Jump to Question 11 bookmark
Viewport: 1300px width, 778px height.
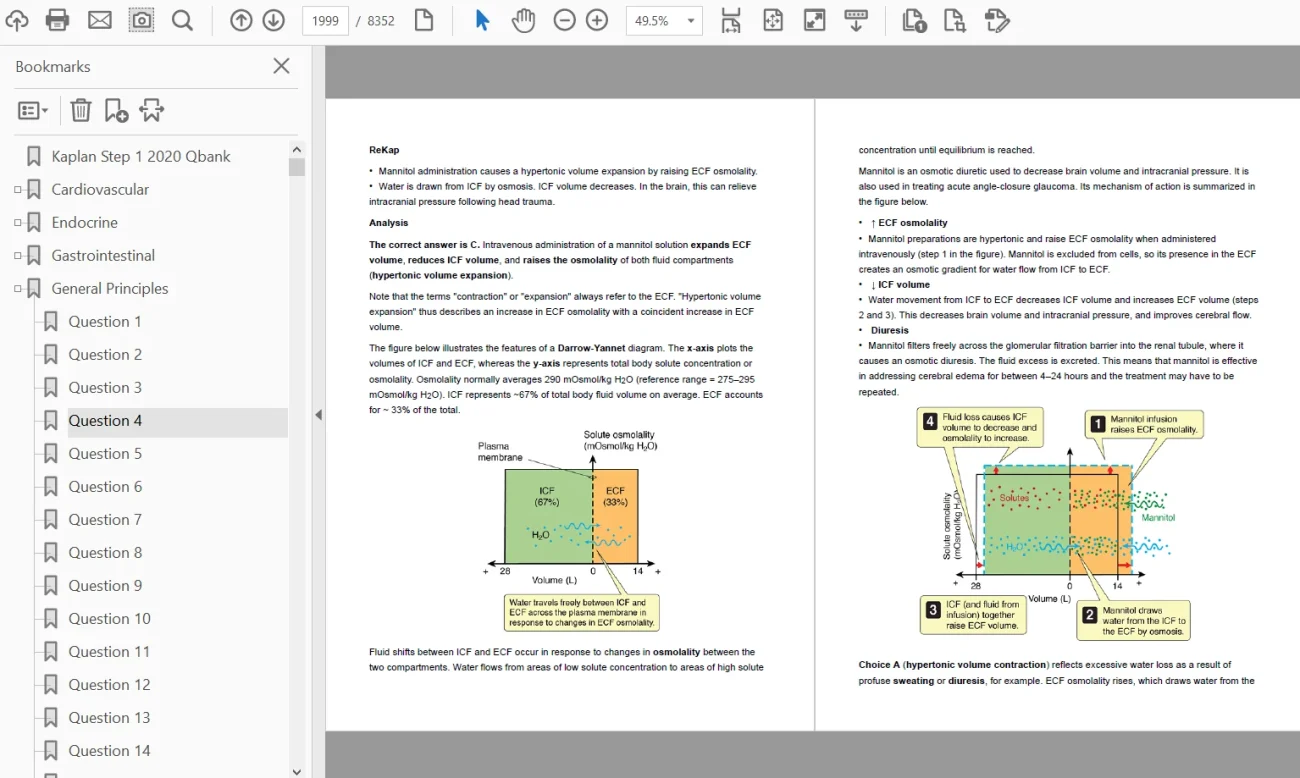click(x=109, y=651)
